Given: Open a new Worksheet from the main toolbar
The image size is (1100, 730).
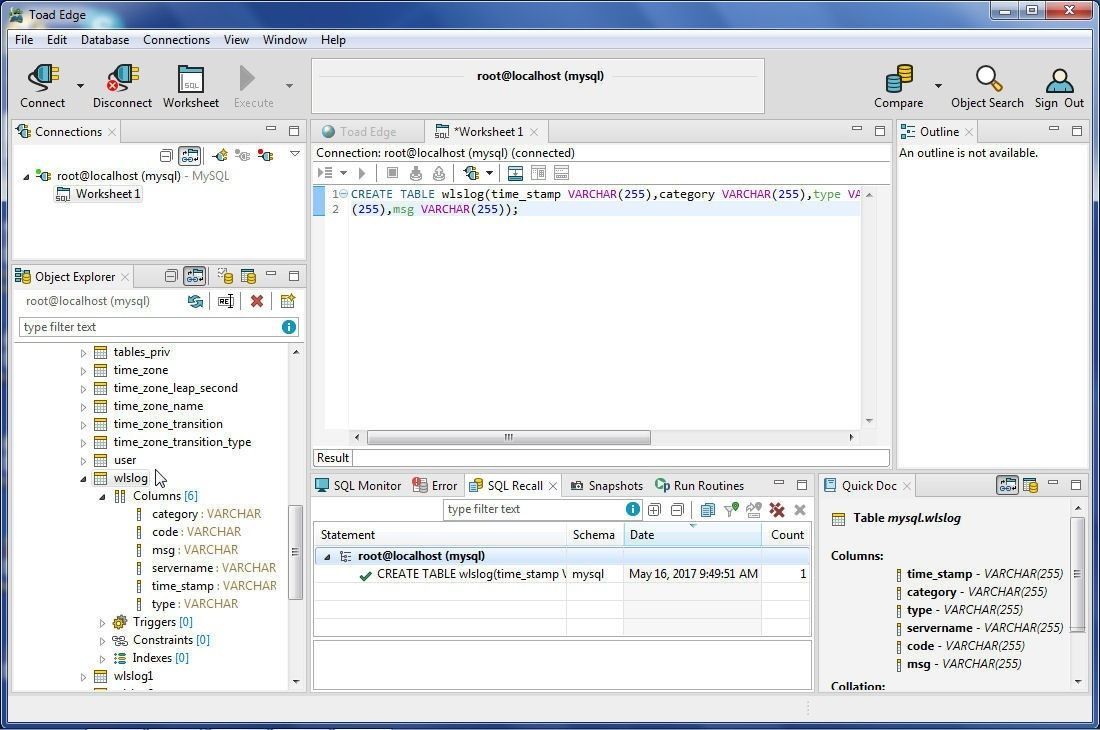Looking at the screenshot, I should [191, 79].
